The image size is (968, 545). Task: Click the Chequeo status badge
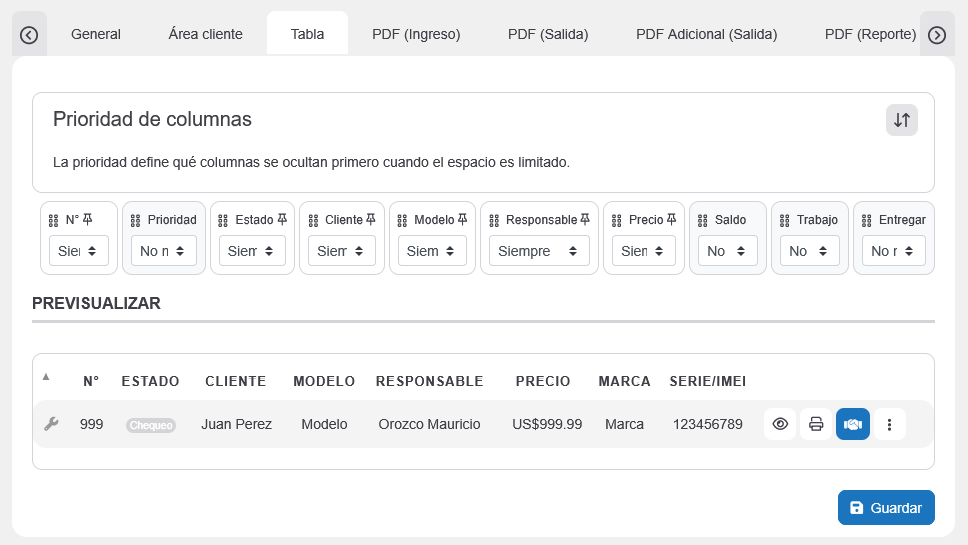(151, 425)
